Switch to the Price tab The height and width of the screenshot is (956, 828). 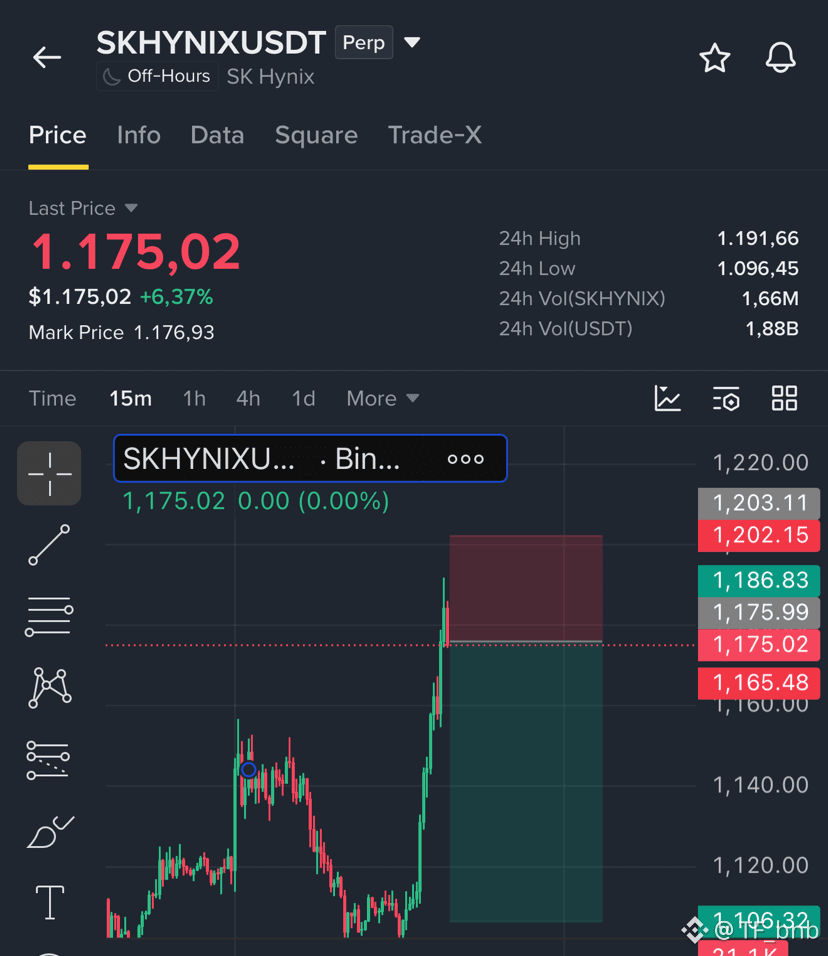[x=58, y=135]
